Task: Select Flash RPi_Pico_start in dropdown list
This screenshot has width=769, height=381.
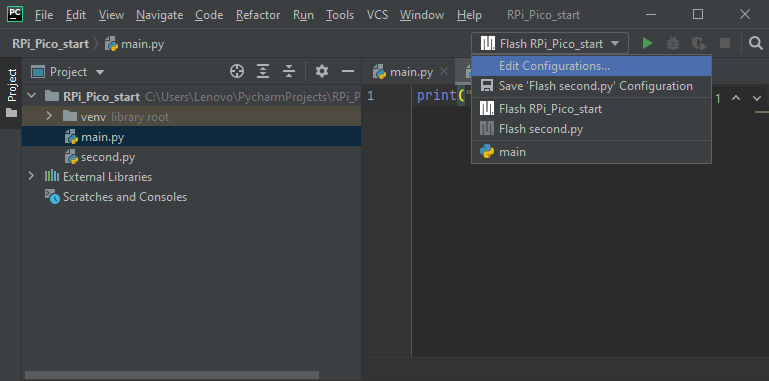Action: pos(591,109)
